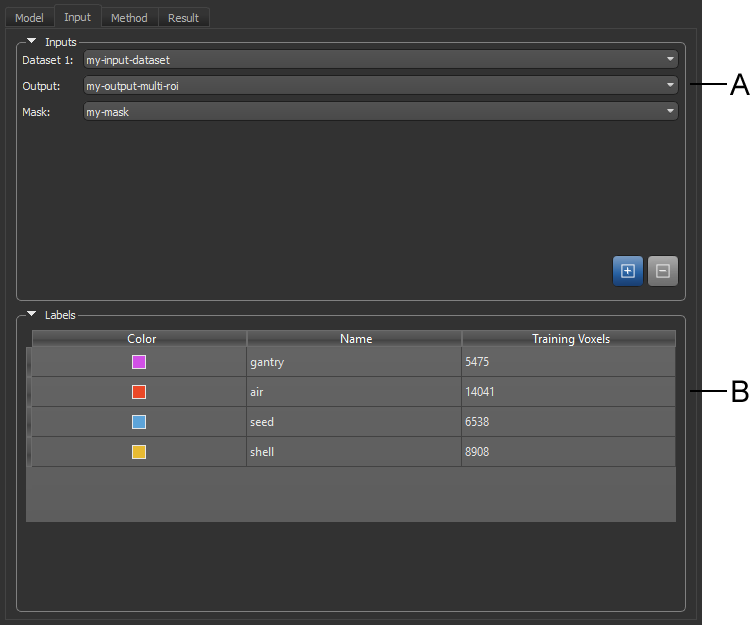Collapse the Labels section triangle
Screen dimensions: 750x625
pyautogui.click(x=32, y=315)
